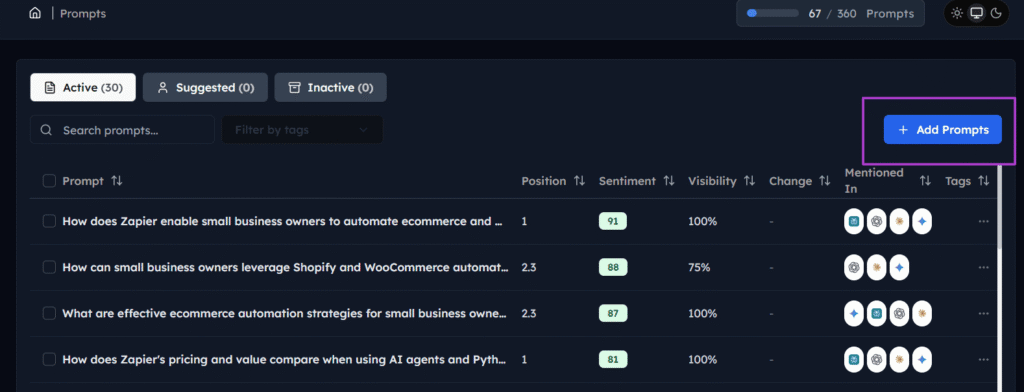Switch to the Inactive (0) tab

point(330,88)
